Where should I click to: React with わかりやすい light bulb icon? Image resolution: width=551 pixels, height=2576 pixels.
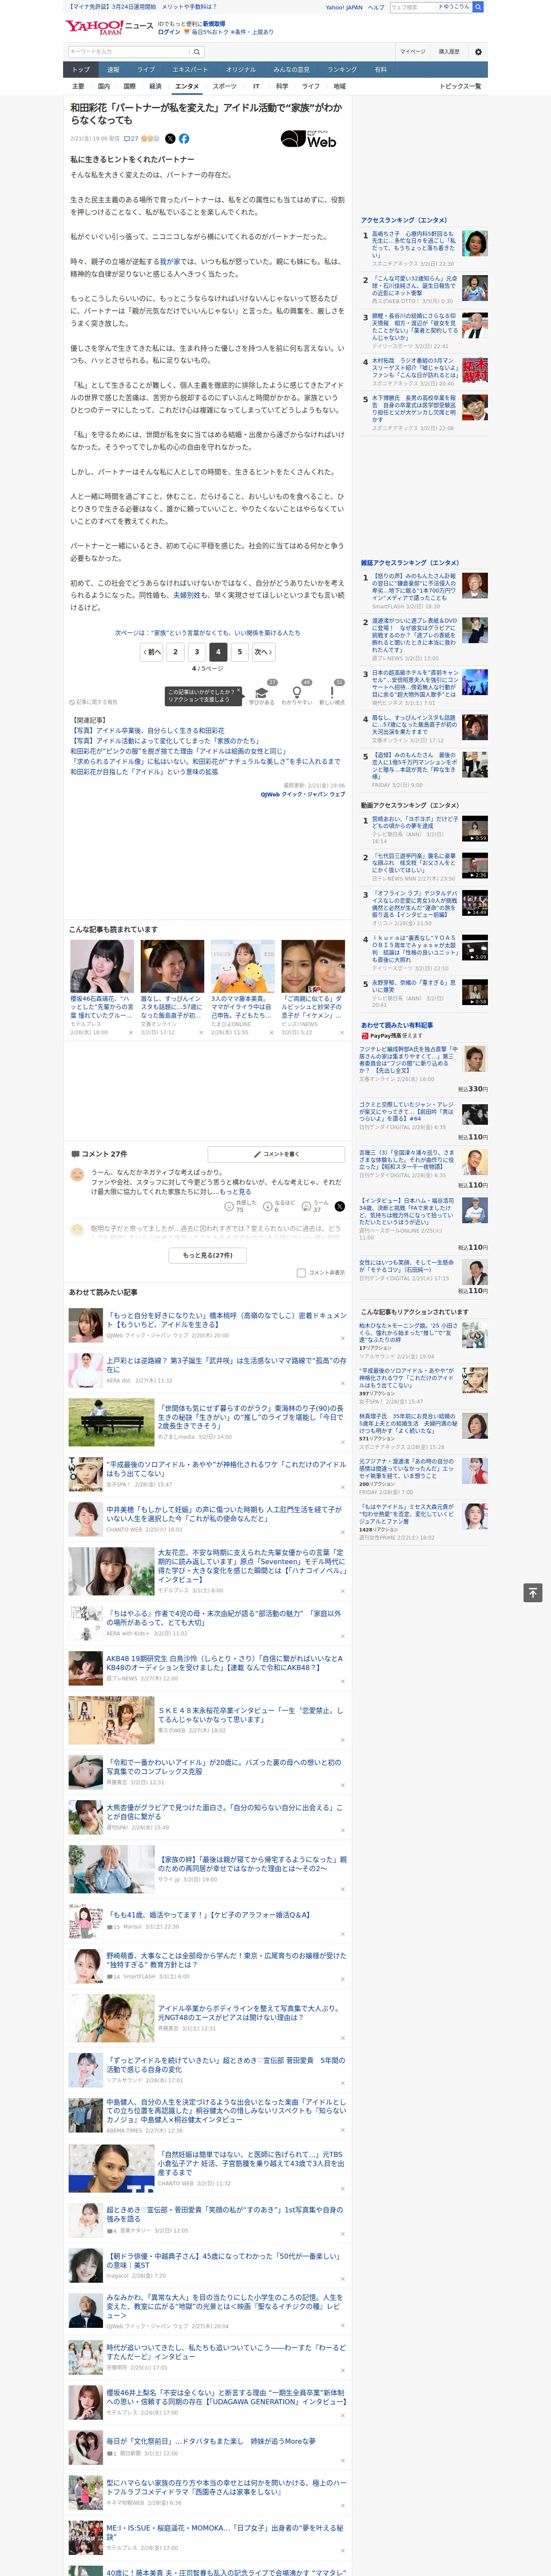(x=297, y=692)
